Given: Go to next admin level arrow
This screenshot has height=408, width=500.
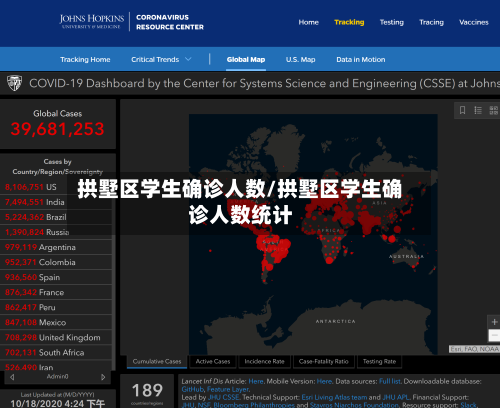Looking at the screenshot, I should point(103,377).
